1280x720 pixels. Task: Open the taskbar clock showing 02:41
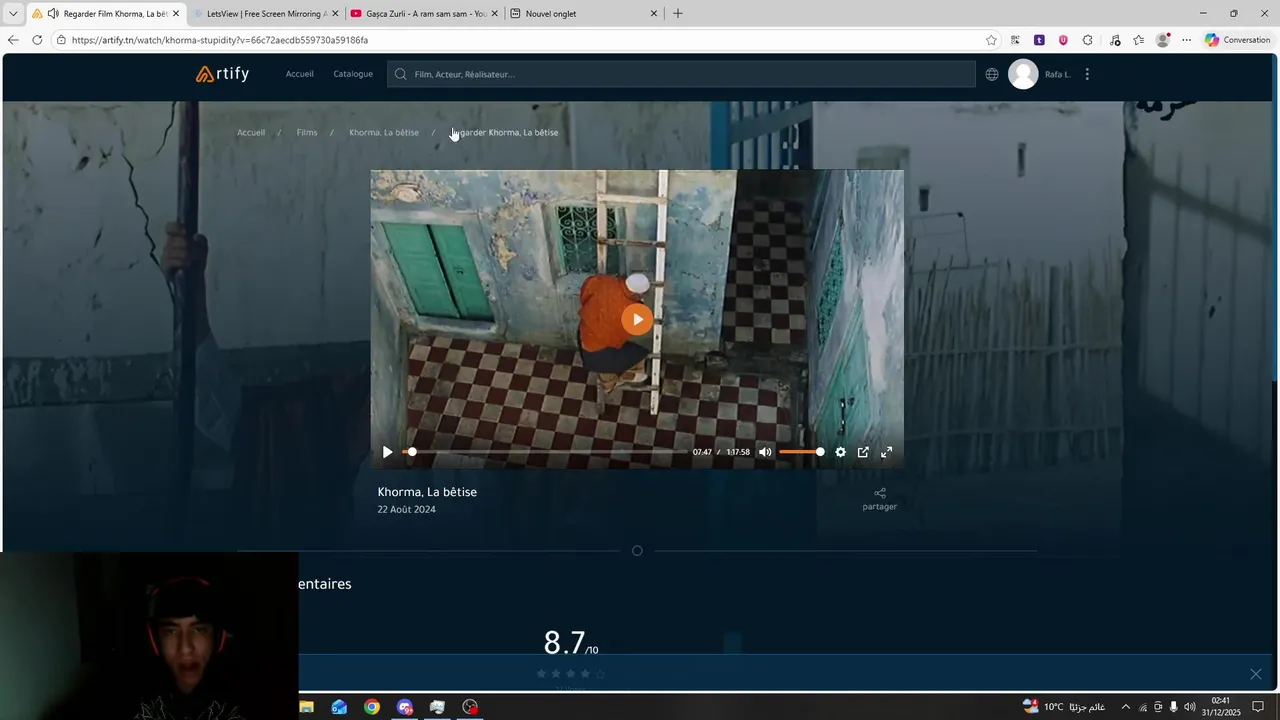[1221, 707]
